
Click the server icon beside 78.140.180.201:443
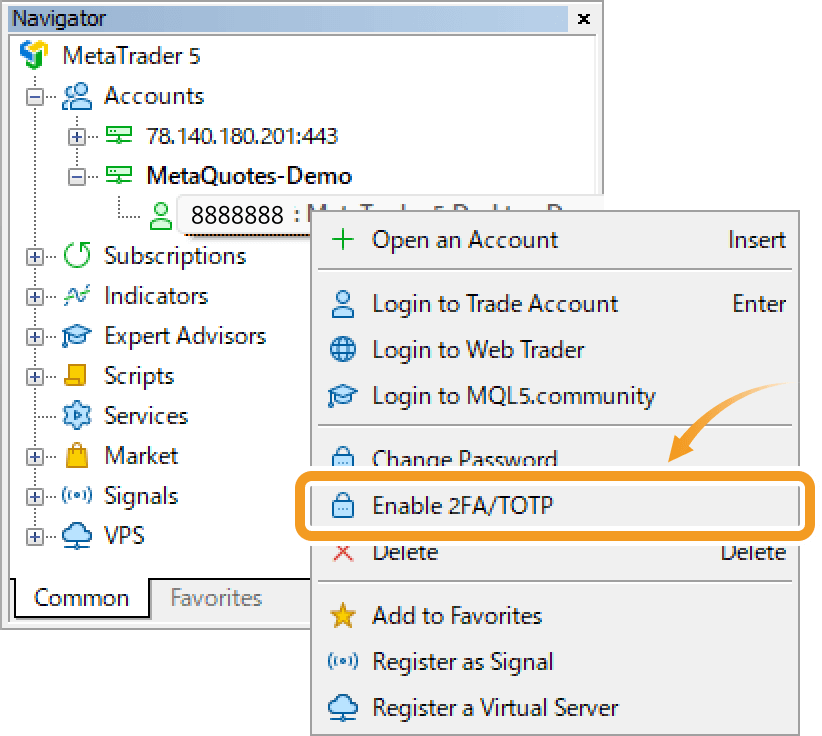[119, 135]
